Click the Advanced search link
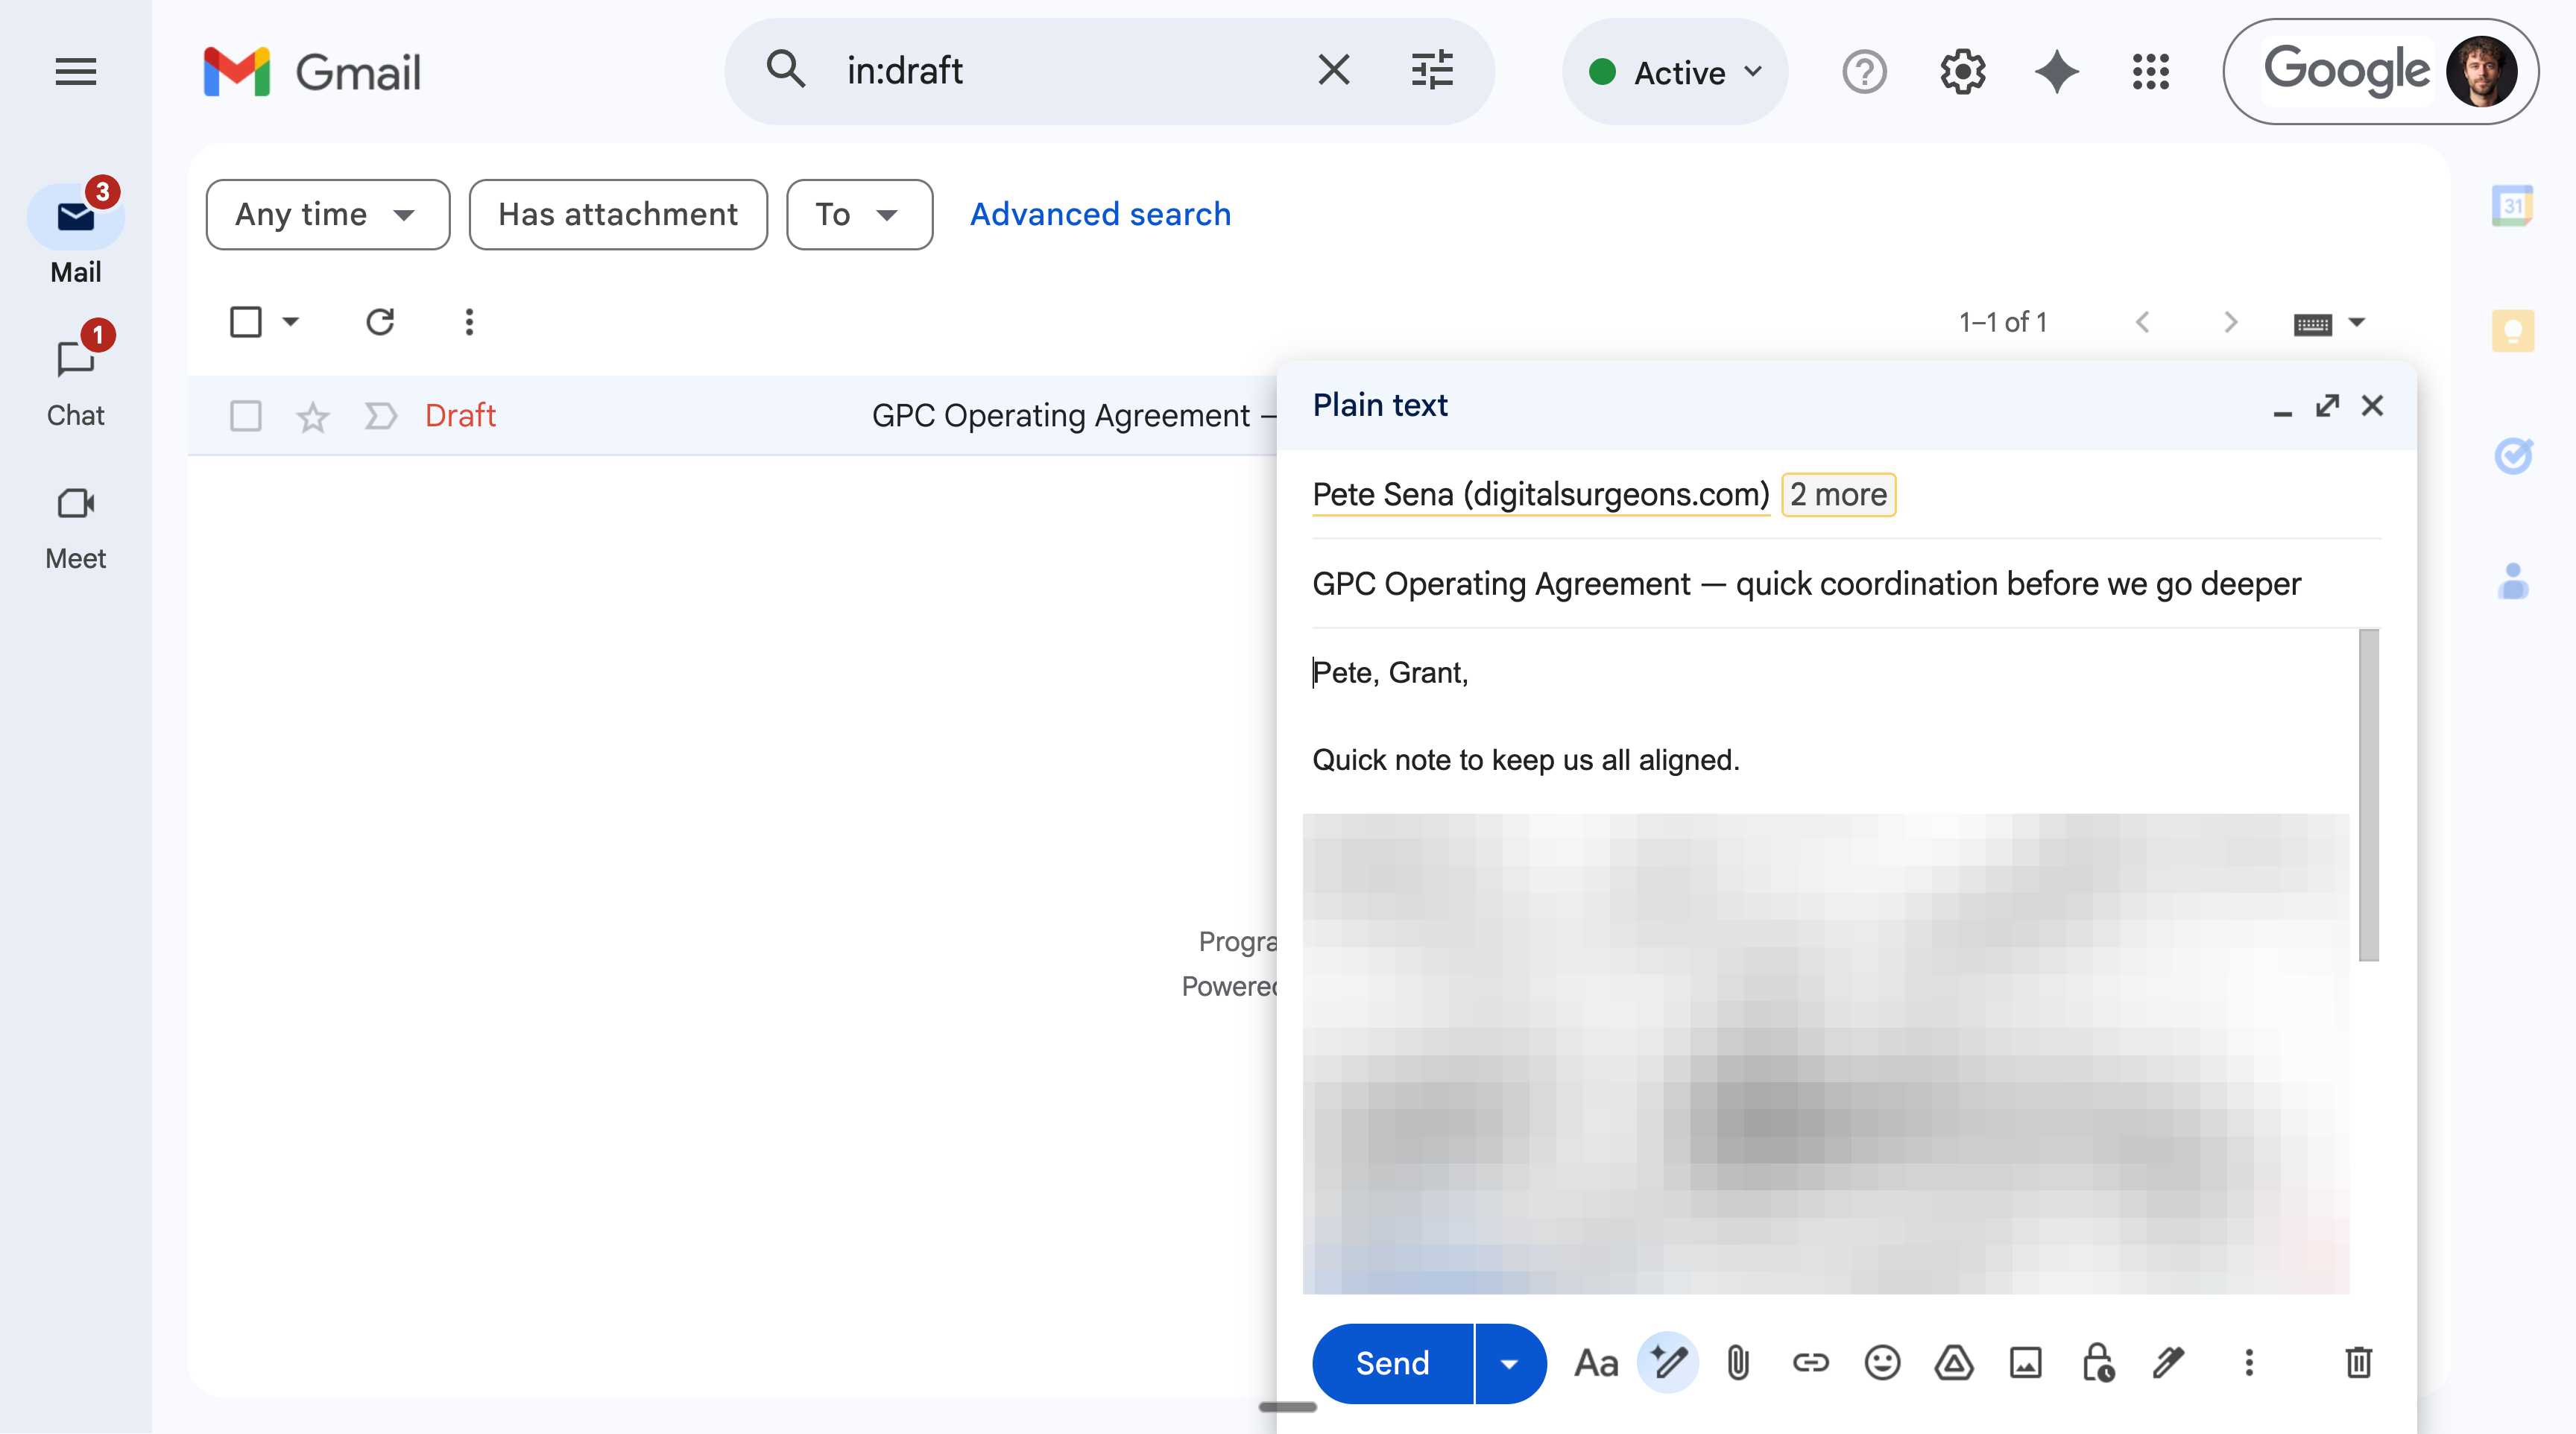2576x1434 pixels. click(1100, 215)
